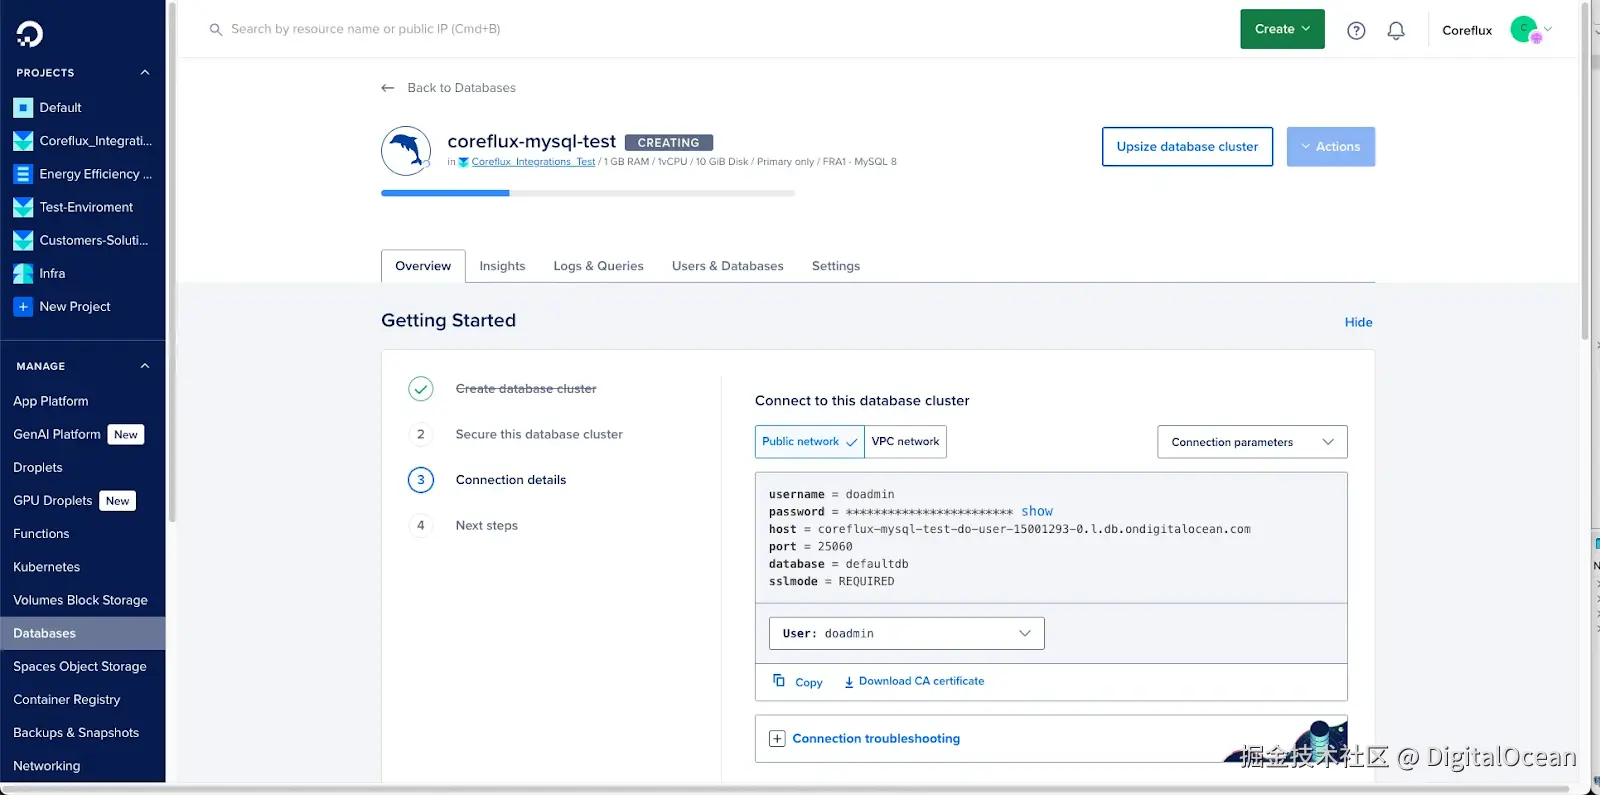Hide the Getting Started section
Image resolution: width=1600 pixels, height=795 pixels.
1358,322
